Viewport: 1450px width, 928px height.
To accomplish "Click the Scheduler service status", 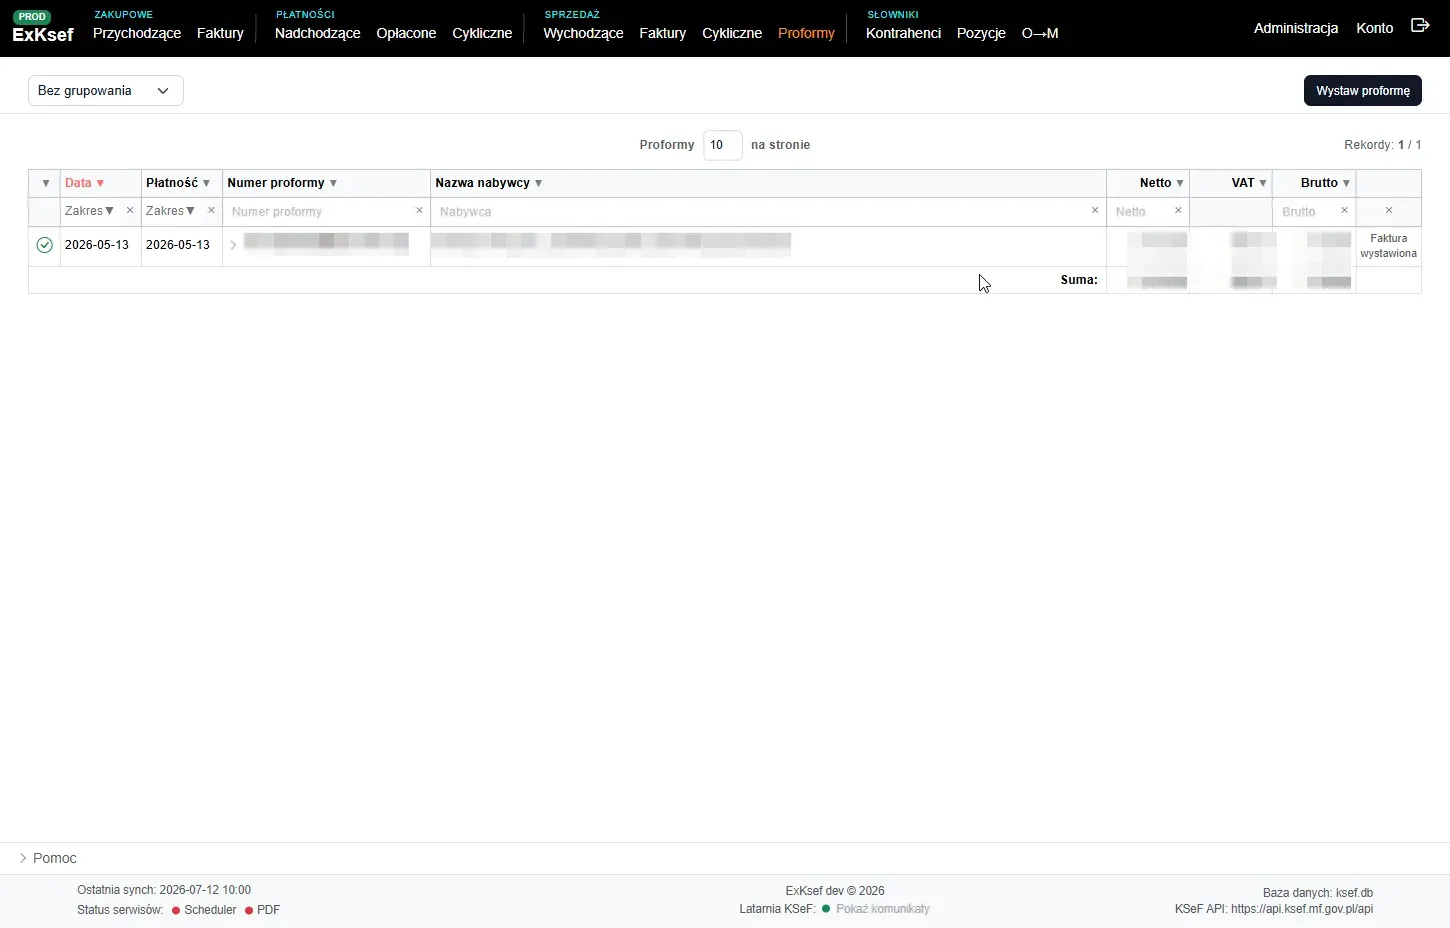I will coord(204,910).
